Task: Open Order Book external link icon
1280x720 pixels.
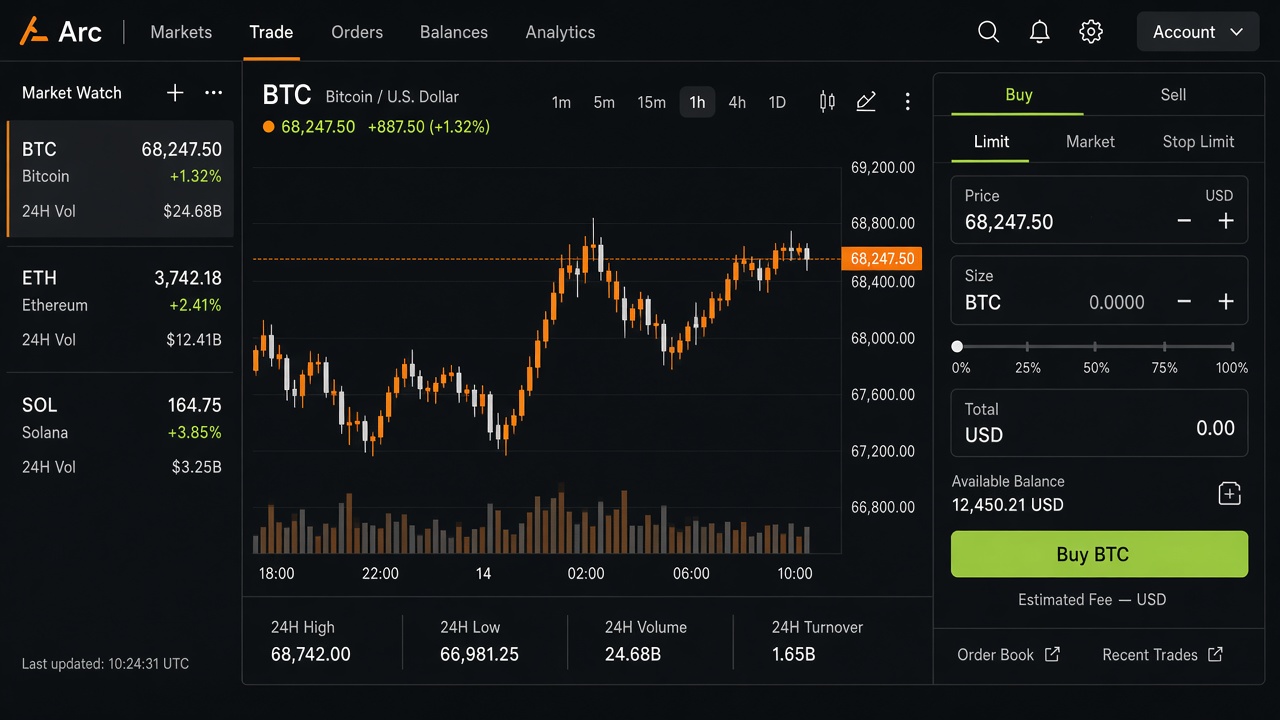Action: [x=1052, y=654]
